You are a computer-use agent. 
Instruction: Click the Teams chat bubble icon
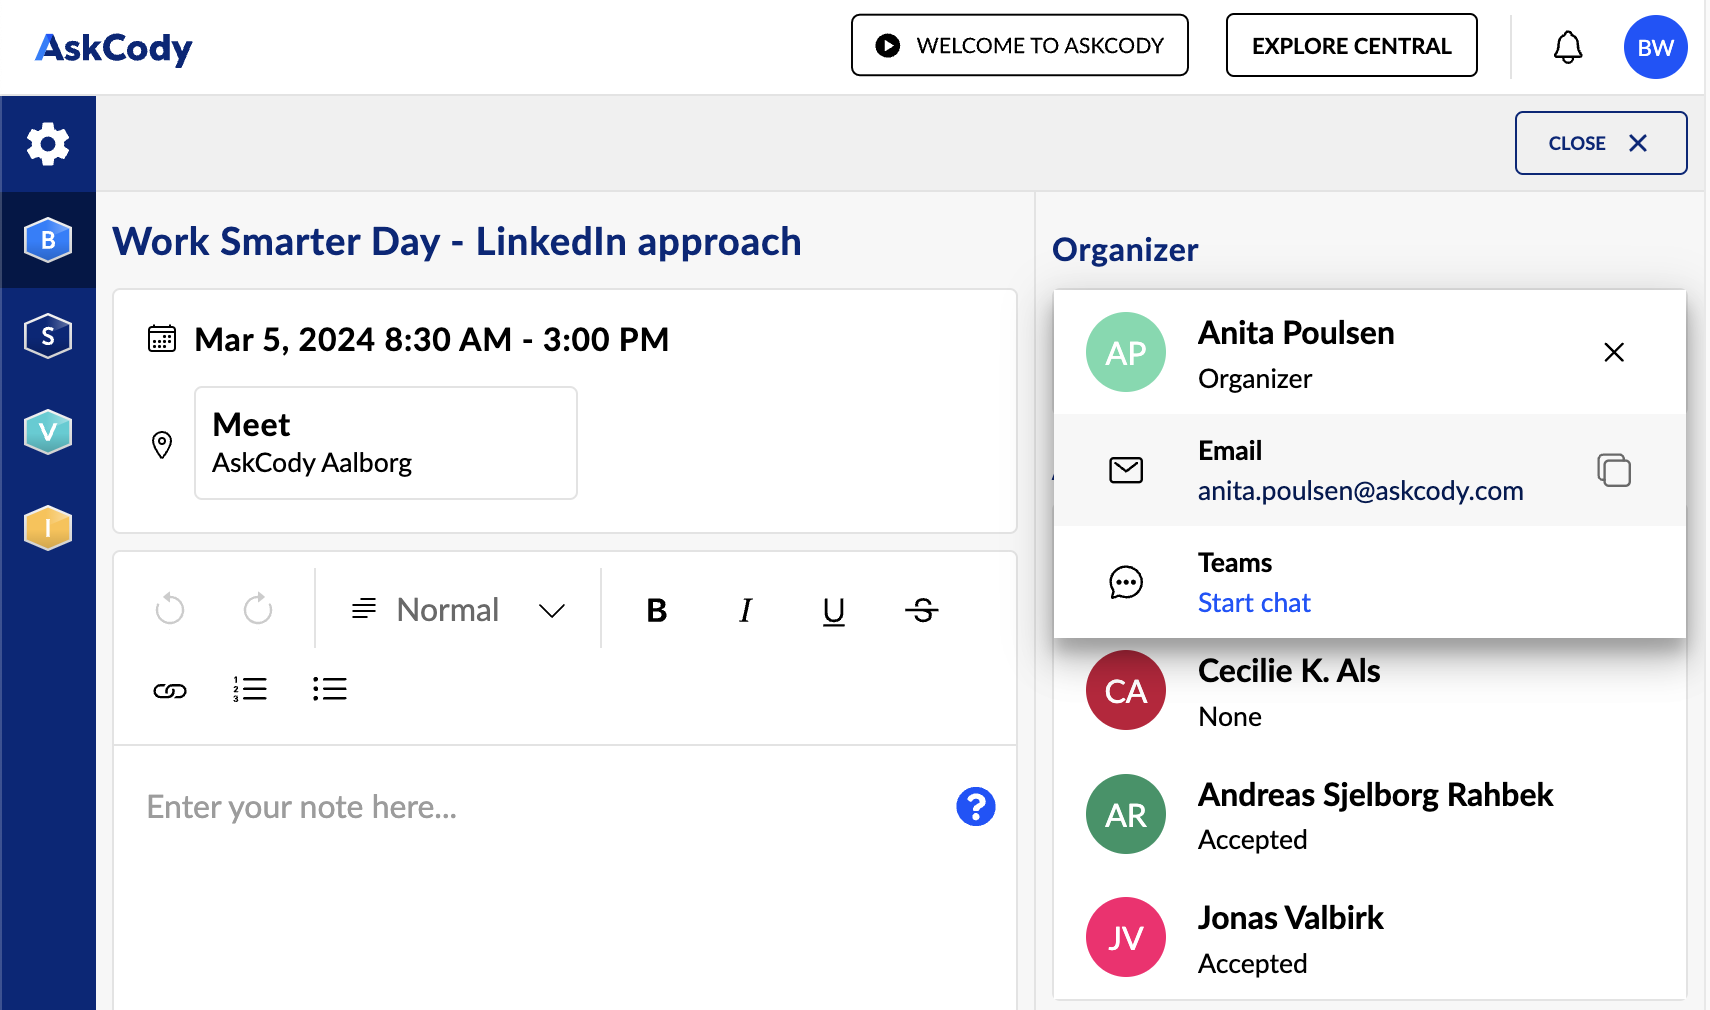pyautogui.click(x=1126, y=582)
